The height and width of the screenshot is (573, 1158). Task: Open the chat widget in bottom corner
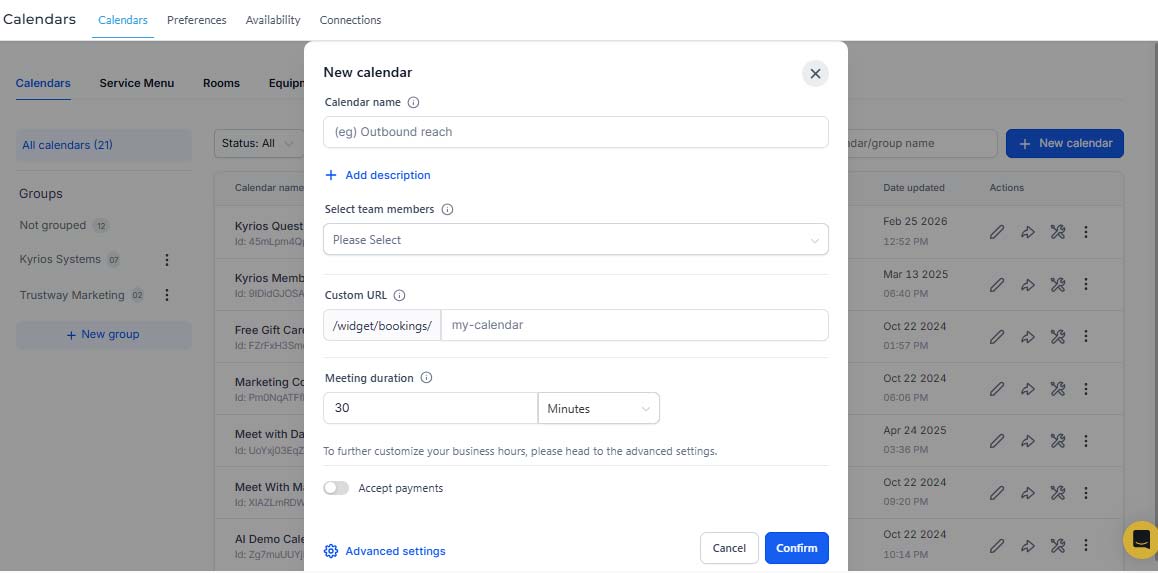1140,540
